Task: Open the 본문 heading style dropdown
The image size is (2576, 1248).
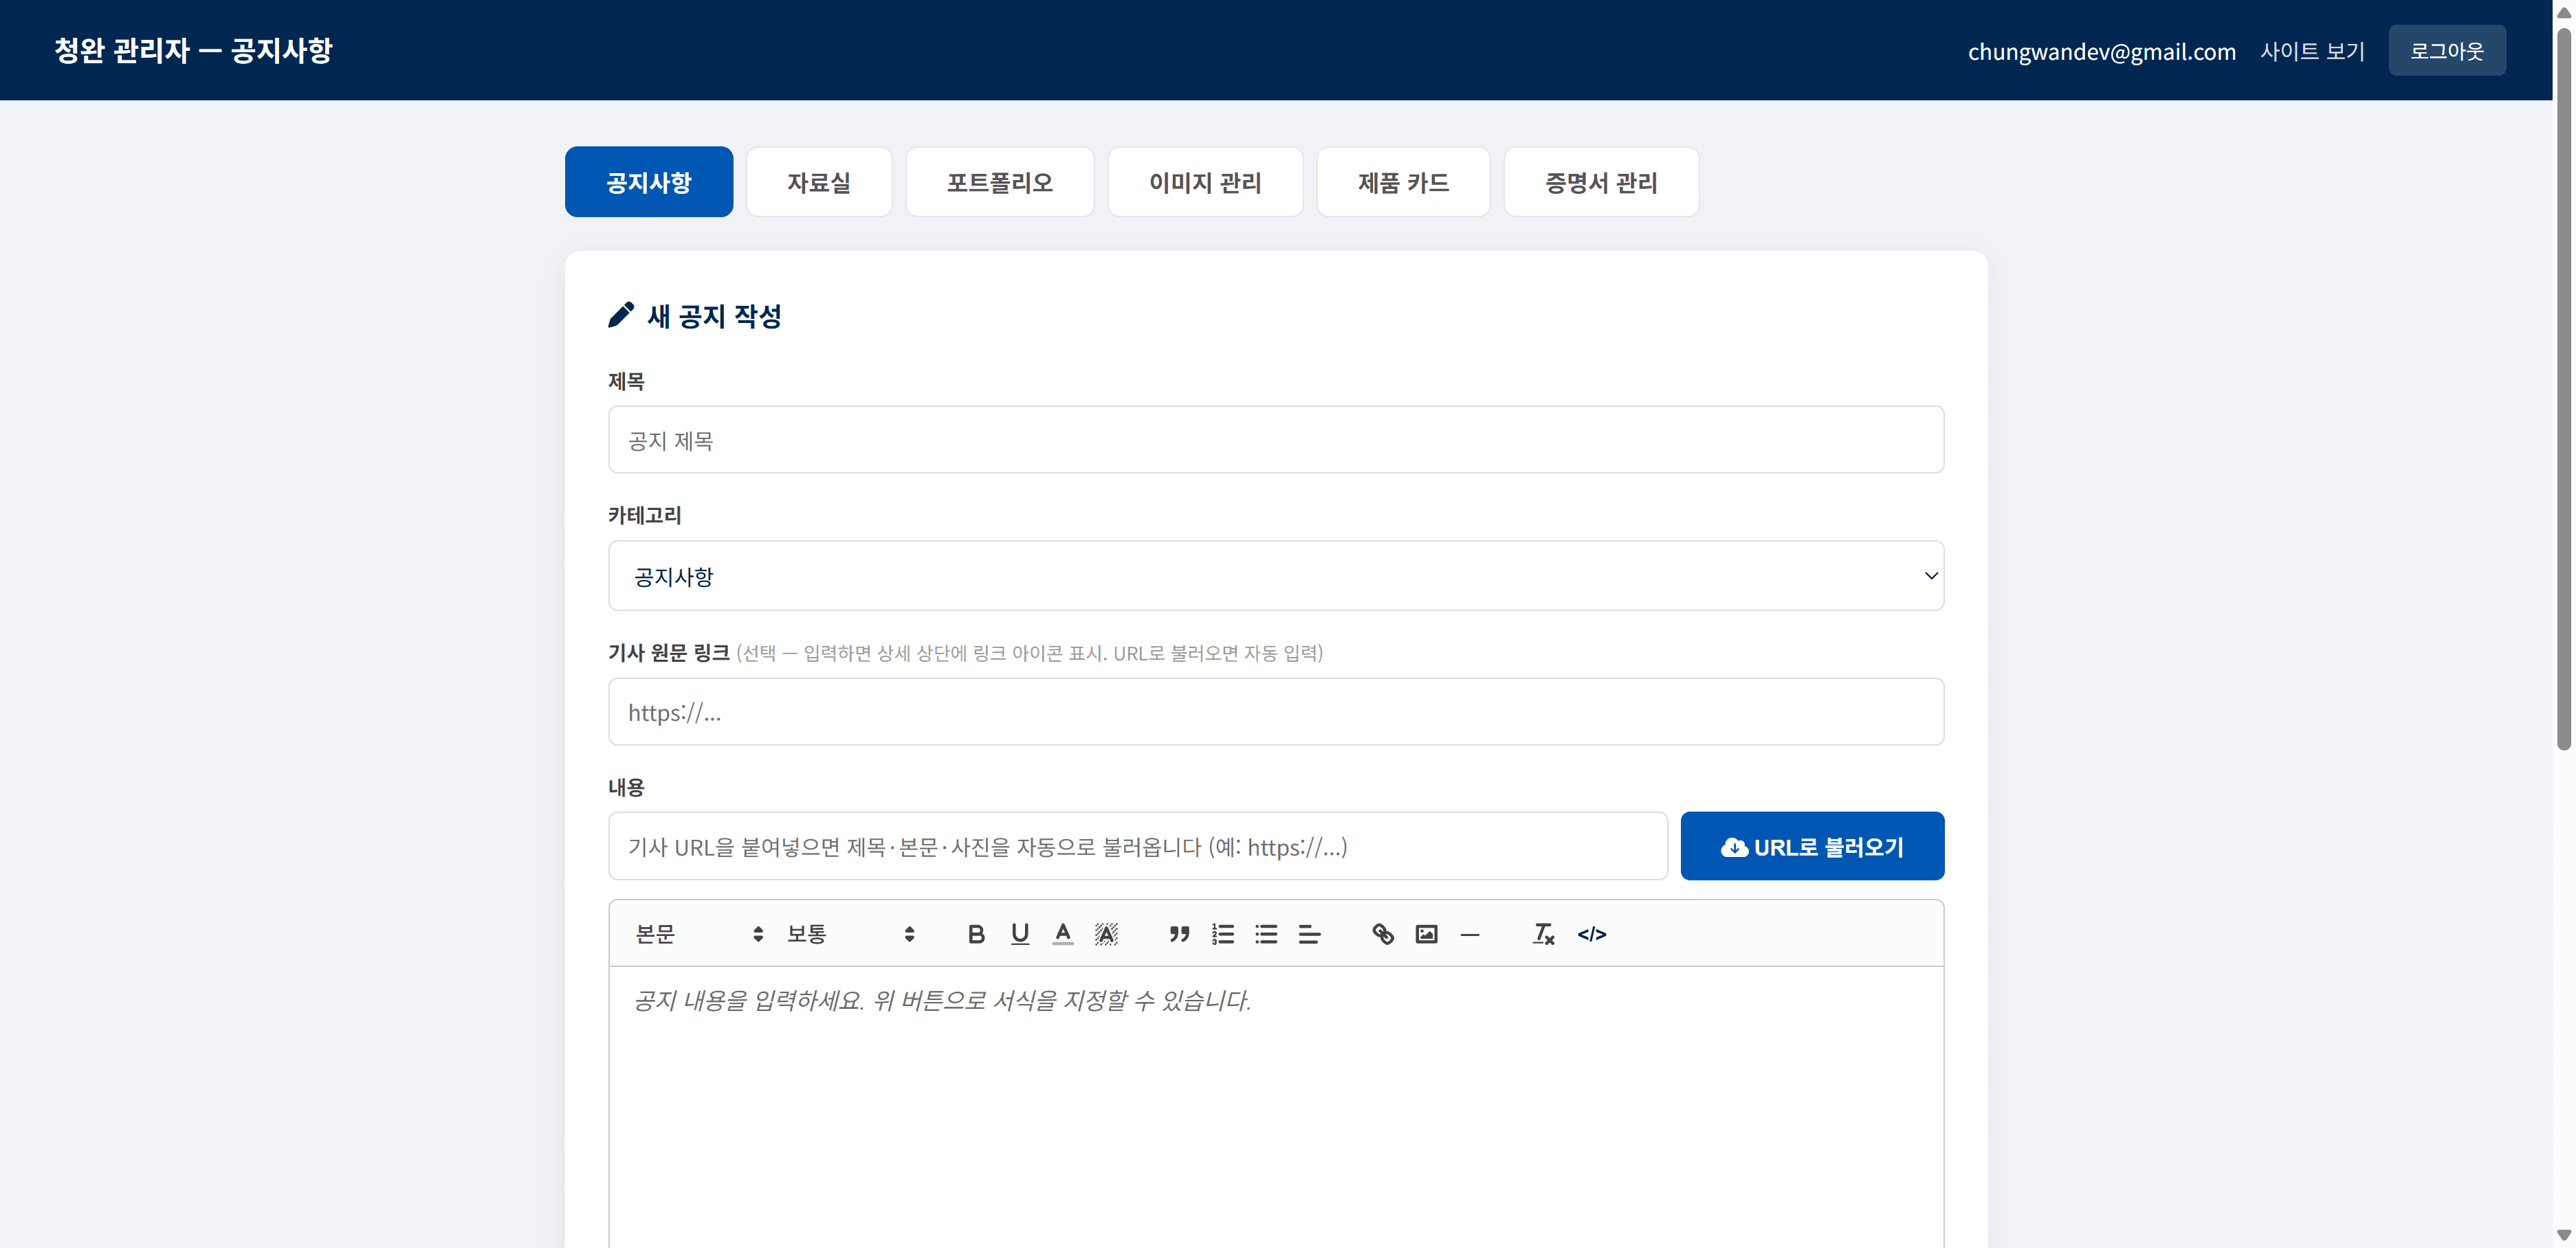Action: click(x=699, y=934)
